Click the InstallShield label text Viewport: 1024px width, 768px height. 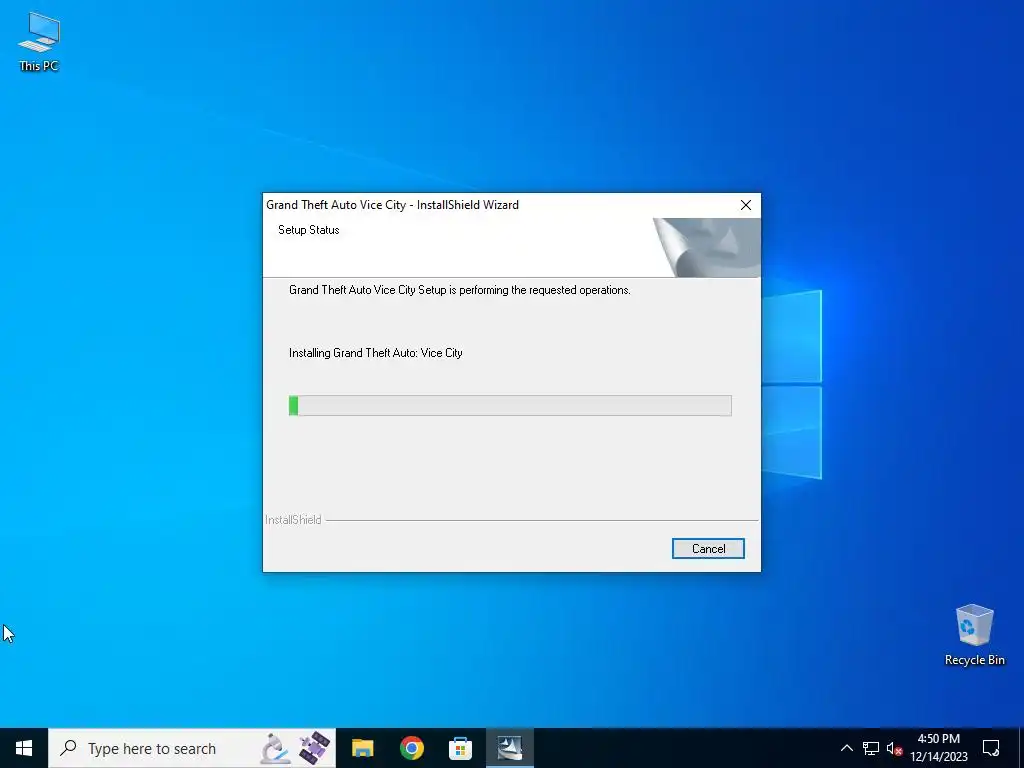[x=293, y=520]
